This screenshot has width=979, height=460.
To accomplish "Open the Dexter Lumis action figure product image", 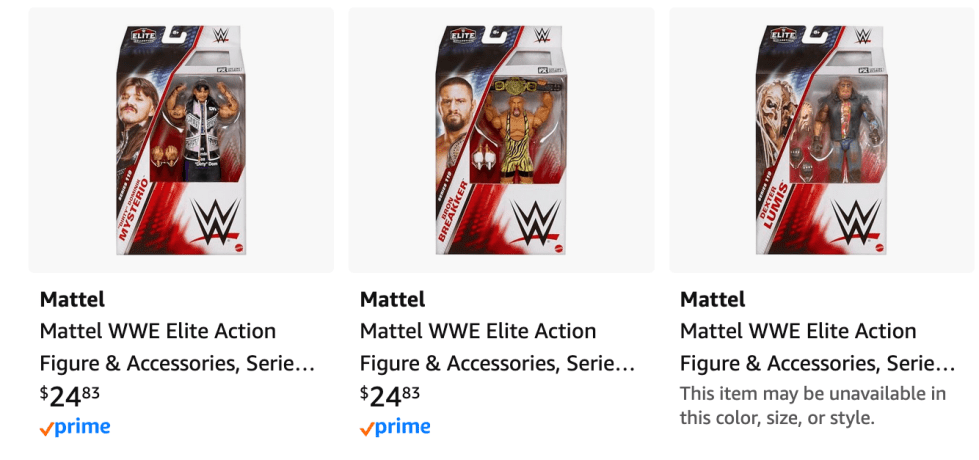I will pos(821,140).
